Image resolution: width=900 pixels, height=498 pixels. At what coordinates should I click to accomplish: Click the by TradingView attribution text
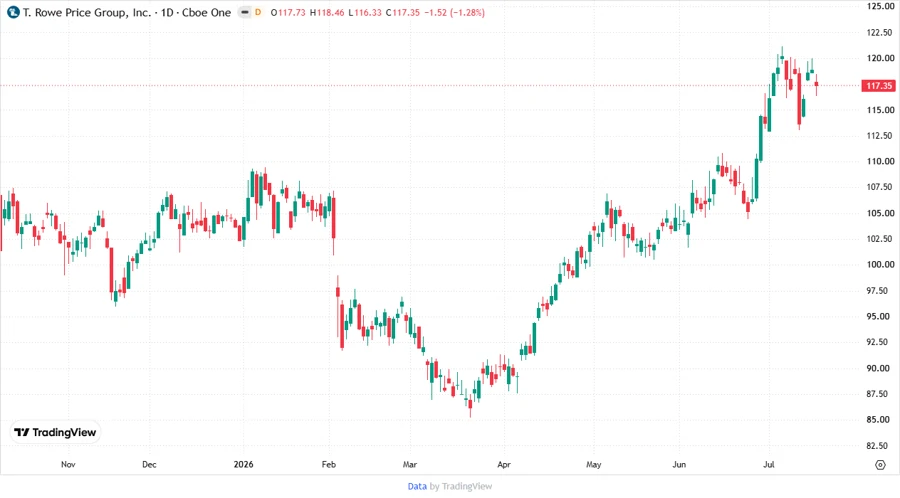[461, 486]
